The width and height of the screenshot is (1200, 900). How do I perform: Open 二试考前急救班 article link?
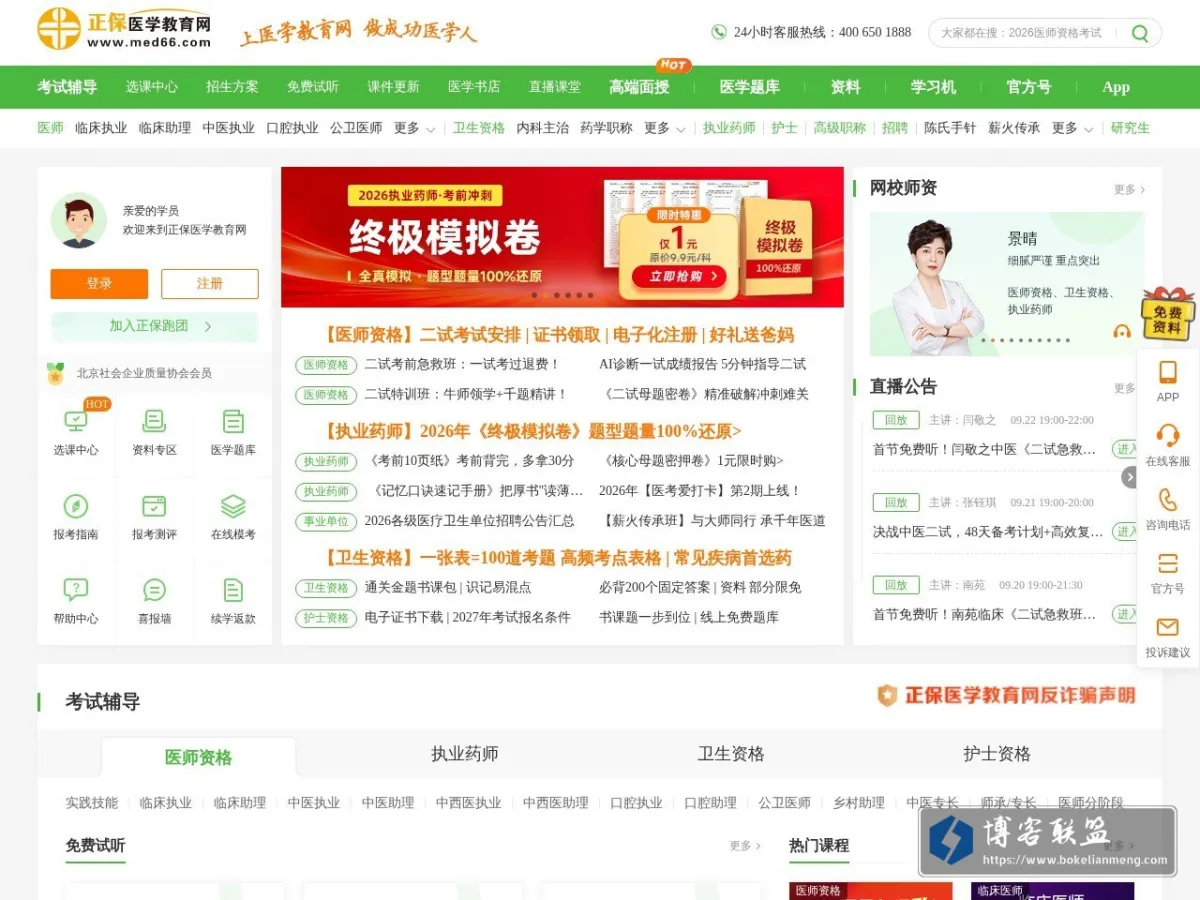tap(462, 365)
